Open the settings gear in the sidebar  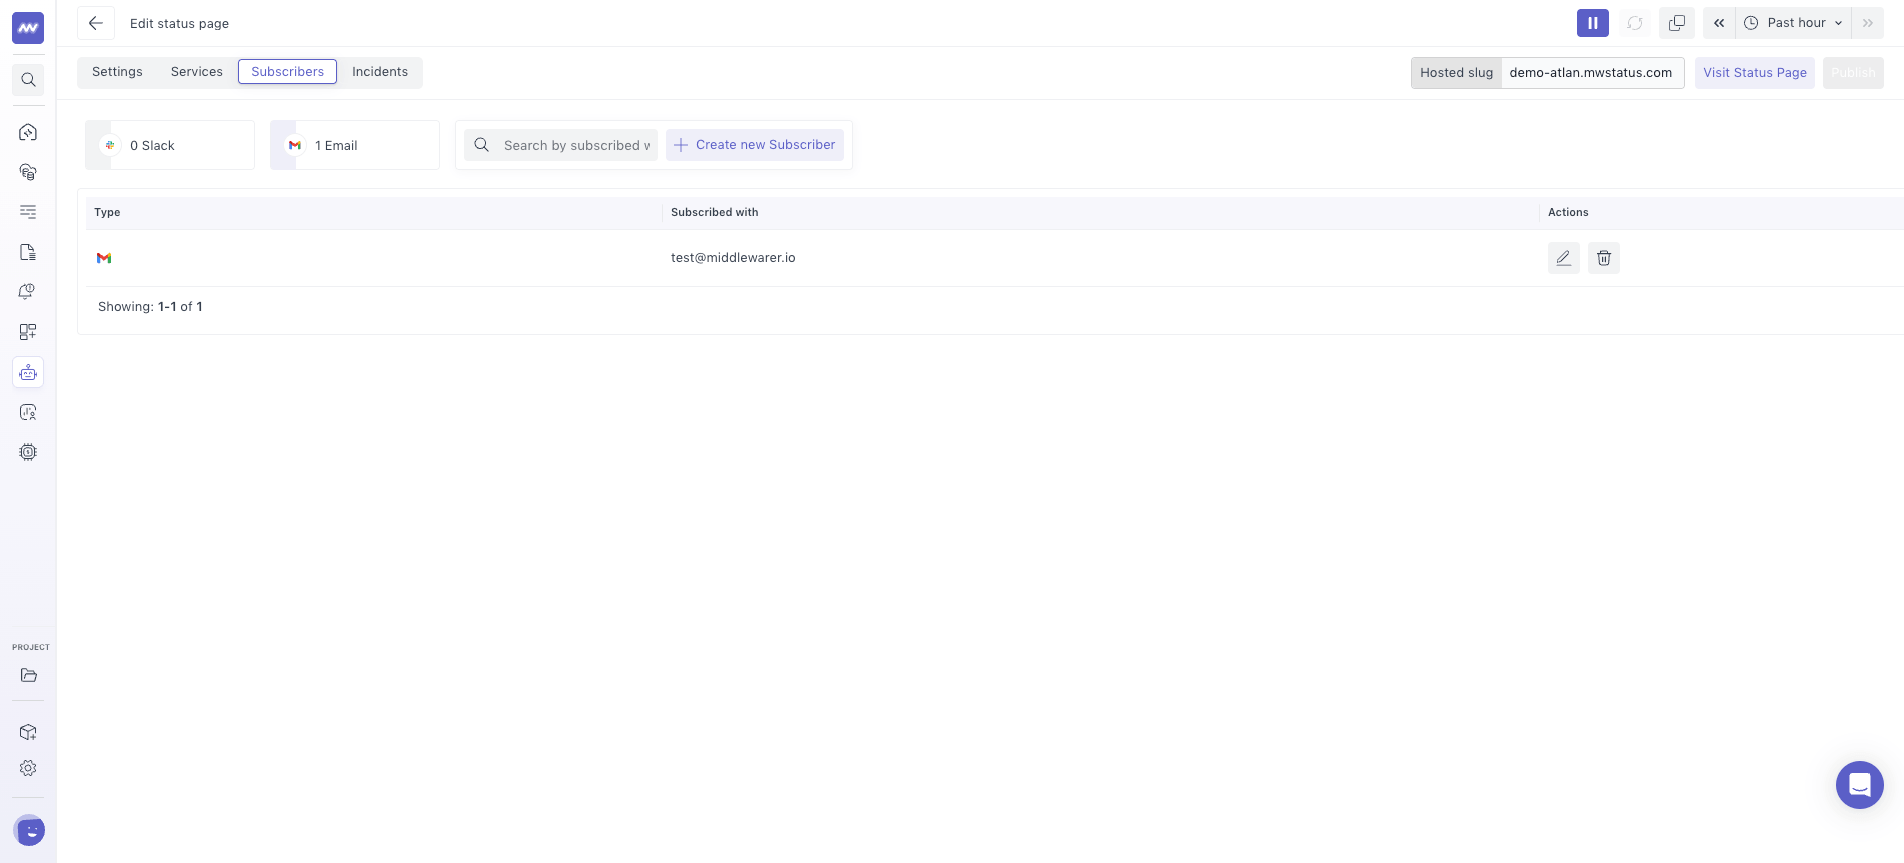[28, 768]
